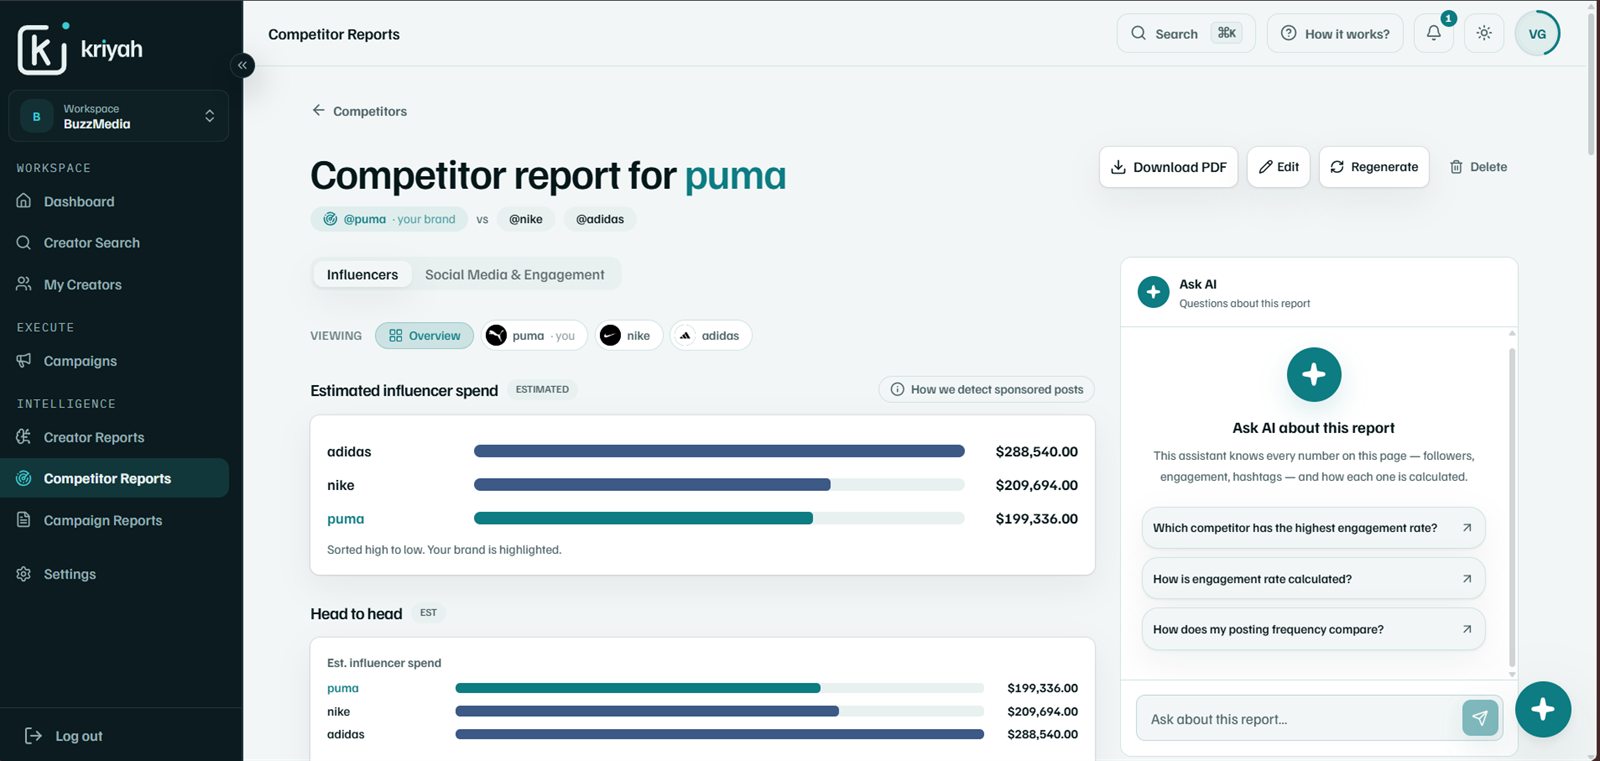Open the VG user avatar menu
1600x761 pixels.
pos(1537,33)
